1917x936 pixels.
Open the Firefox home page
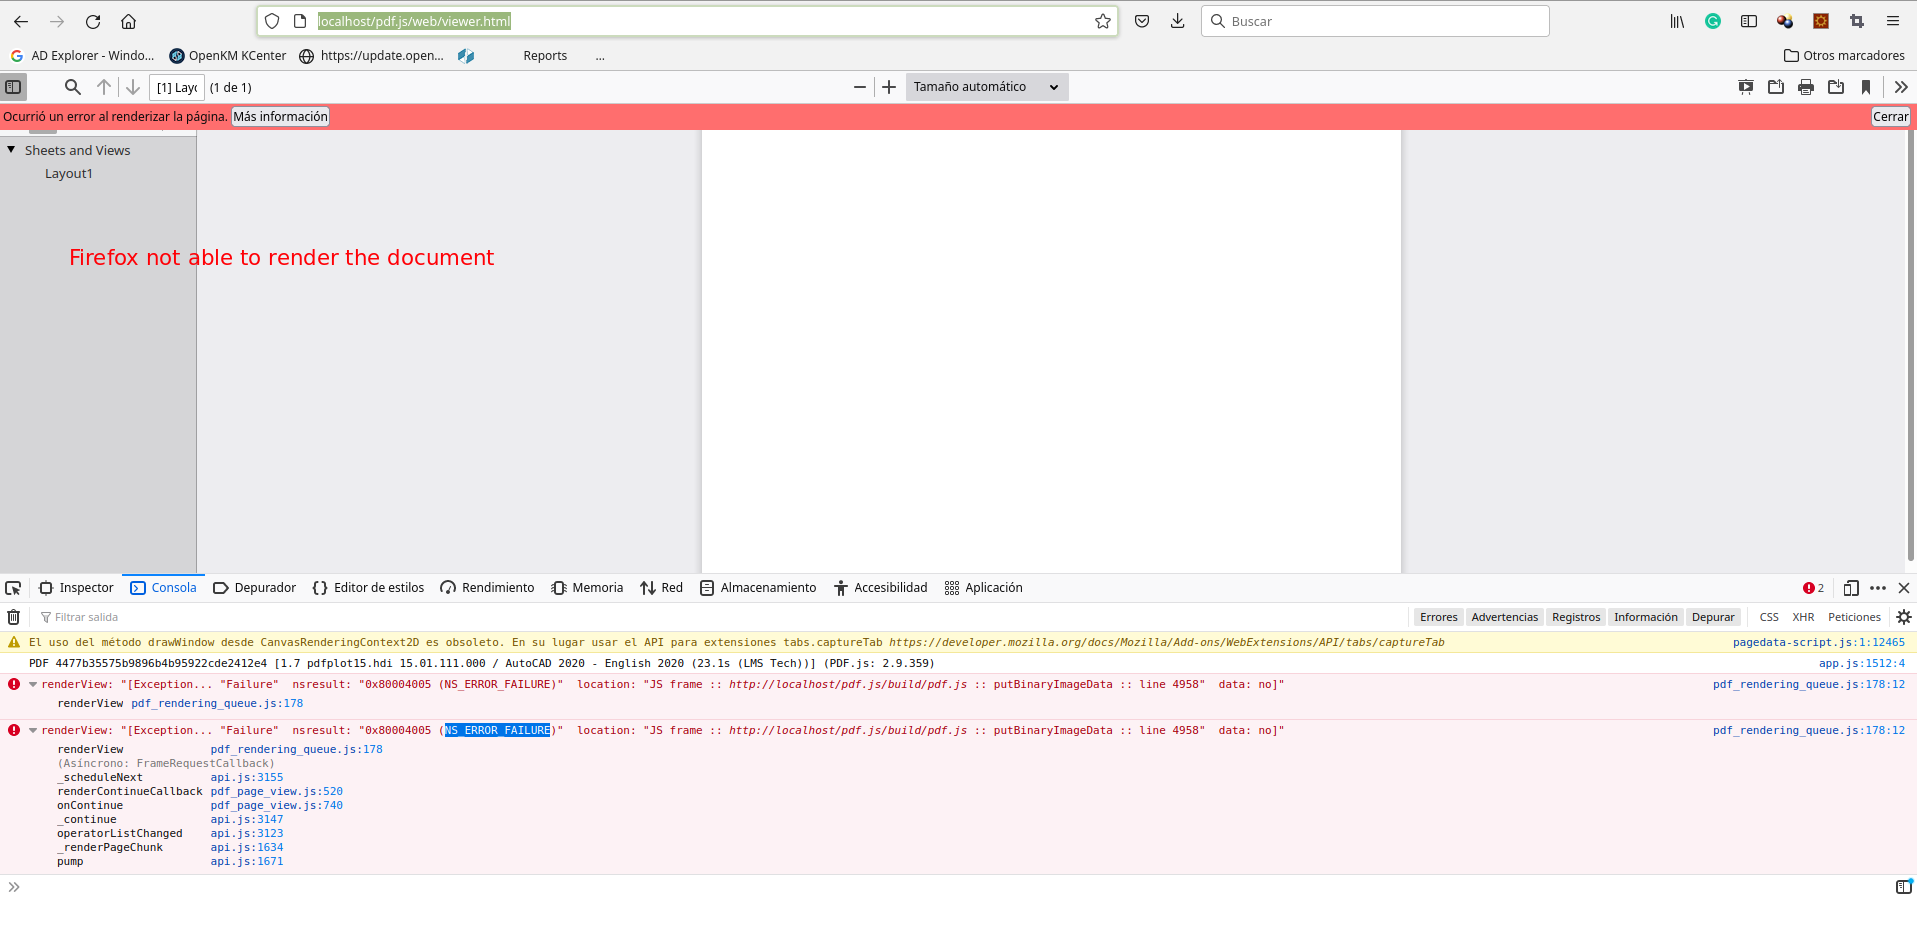(x=129, y=21)
